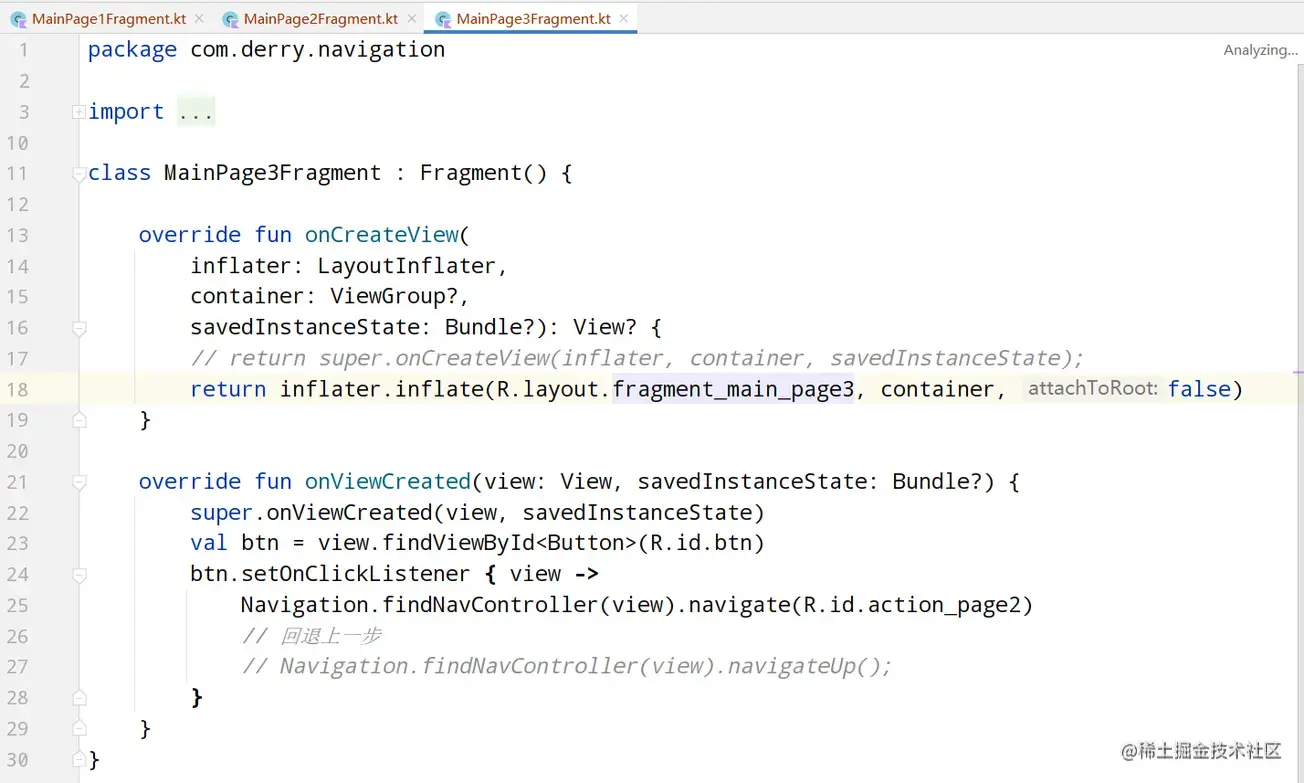Click 'setOnClickListener' on line 24
Screen dimensions: 1304x783
click(357, 575)
